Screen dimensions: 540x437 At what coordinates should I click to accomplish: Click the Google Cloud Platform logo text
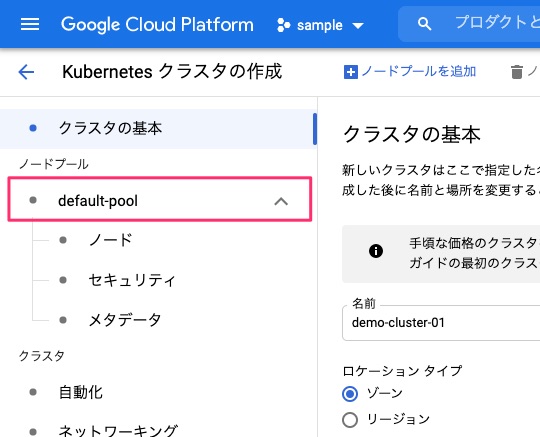tap(157, 25)
